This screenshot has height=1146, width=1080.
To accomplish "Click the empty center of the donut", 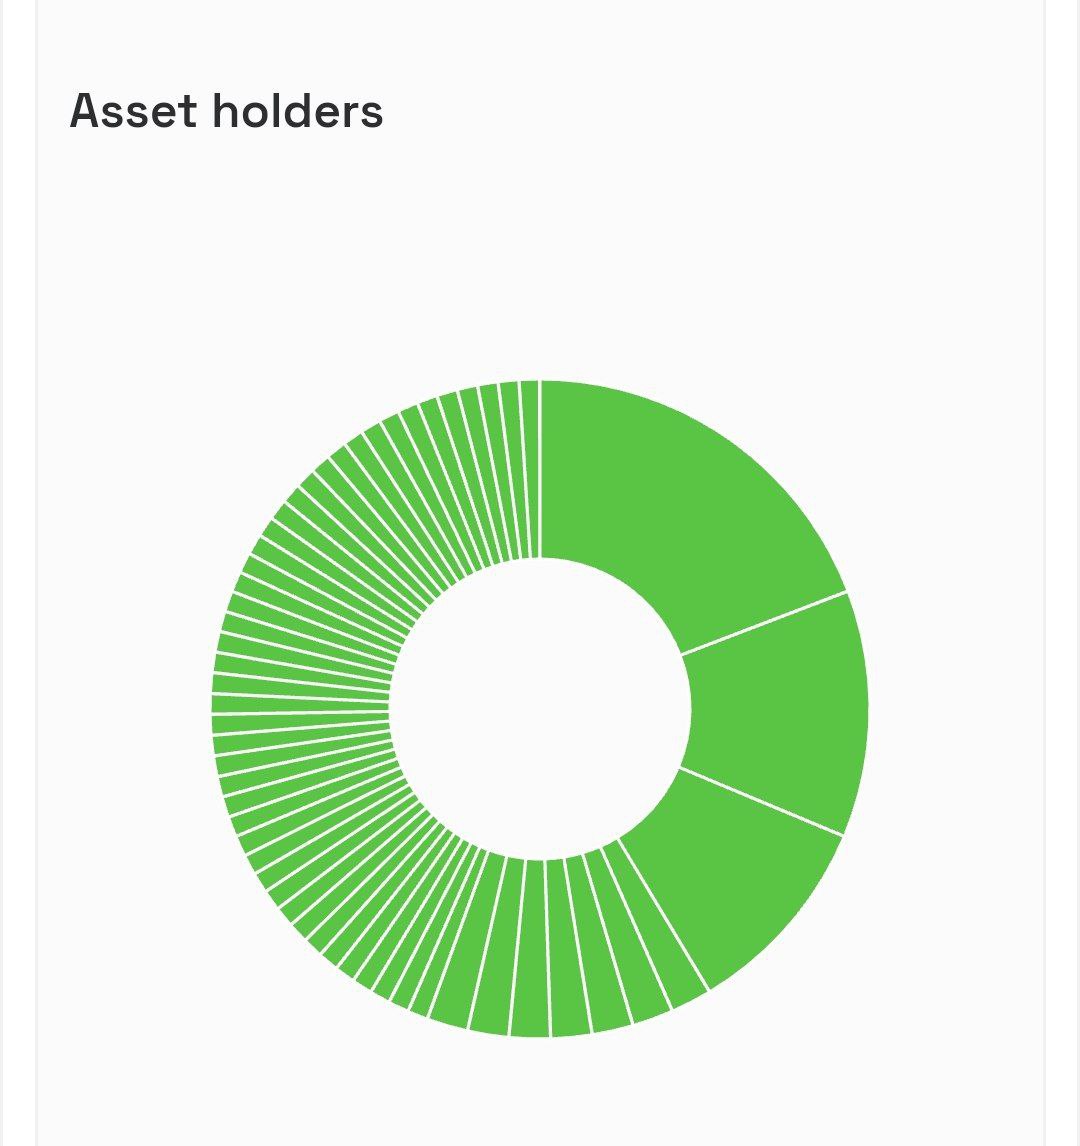I will click(540, 709).
